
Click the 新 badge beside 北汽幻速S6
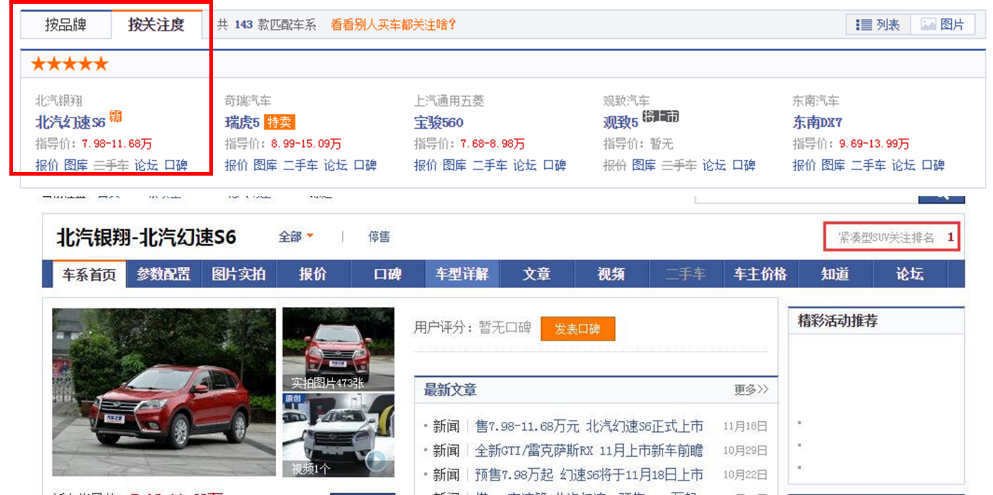tap(115, 116)
